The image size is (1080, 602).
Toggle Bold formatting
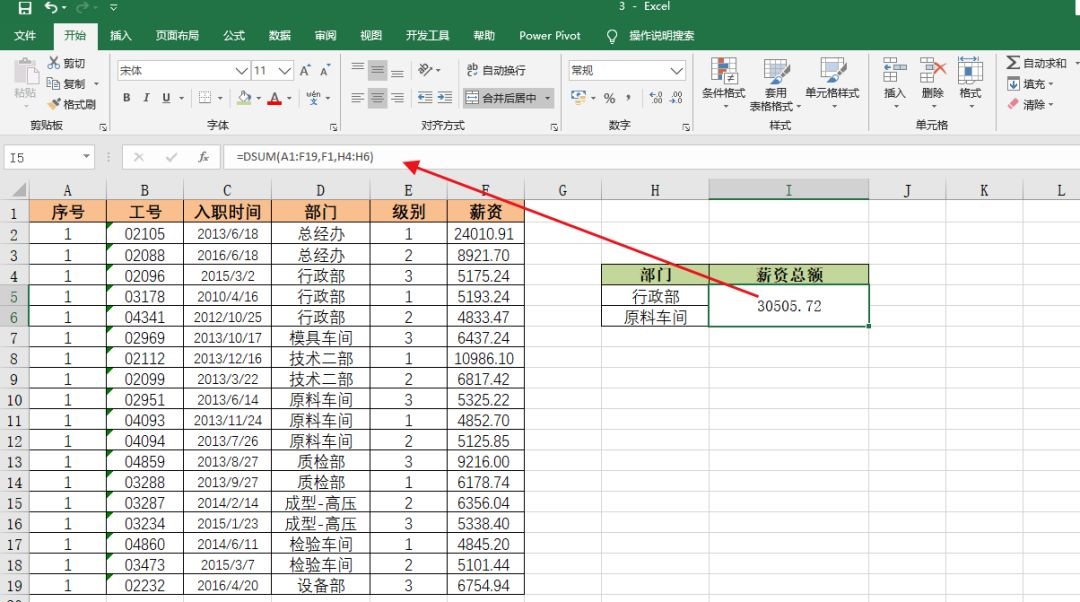[x=126, y=98]
